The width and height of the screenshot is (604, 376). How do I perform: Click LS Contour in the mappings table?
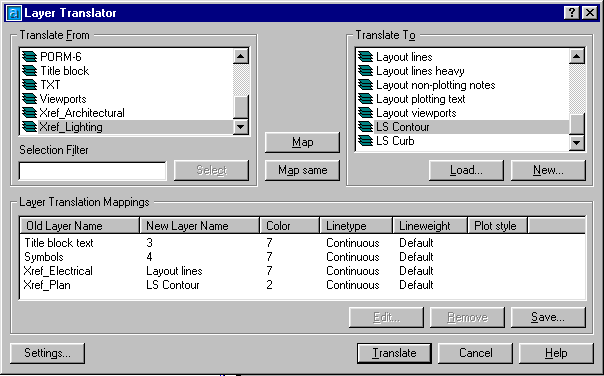[173, 285]
